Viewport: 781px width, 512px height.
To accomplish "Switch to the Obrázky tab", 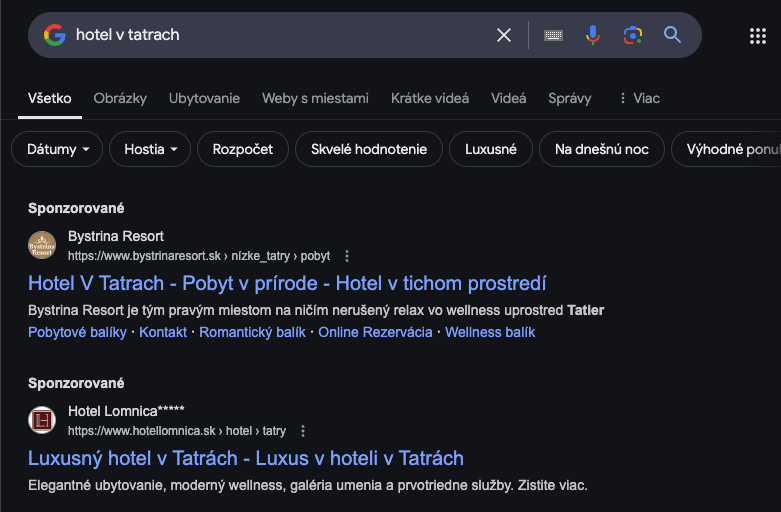I will [120, 98].
